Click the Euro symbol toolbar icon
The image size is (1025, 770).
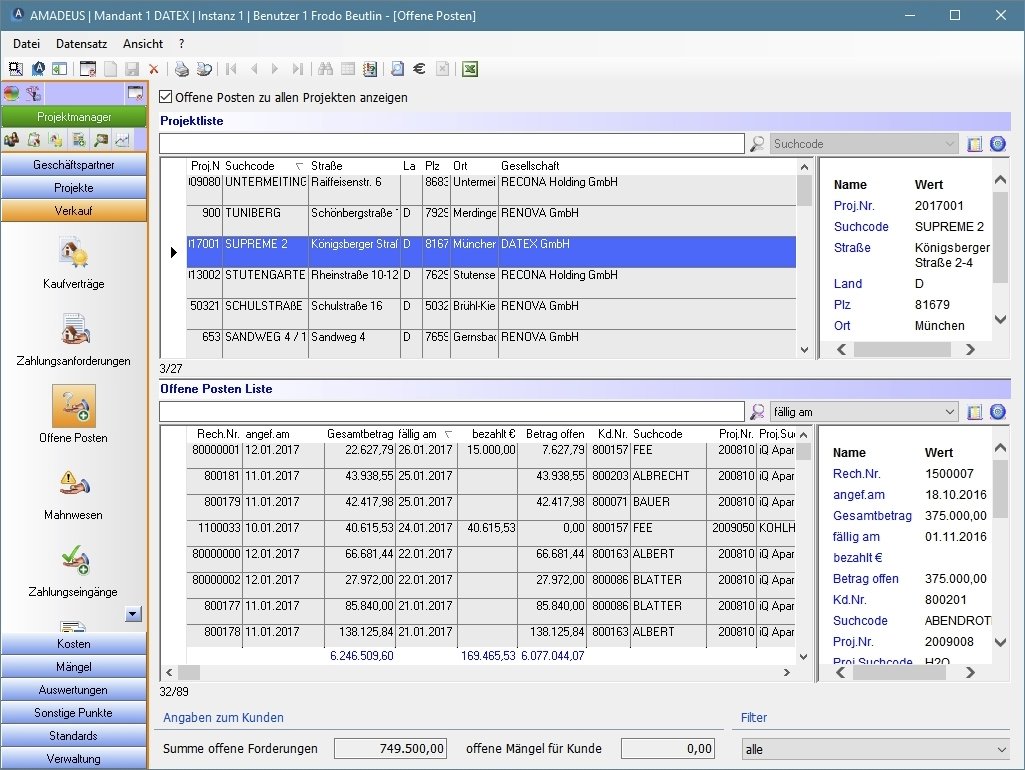click(x=420, y=69)
